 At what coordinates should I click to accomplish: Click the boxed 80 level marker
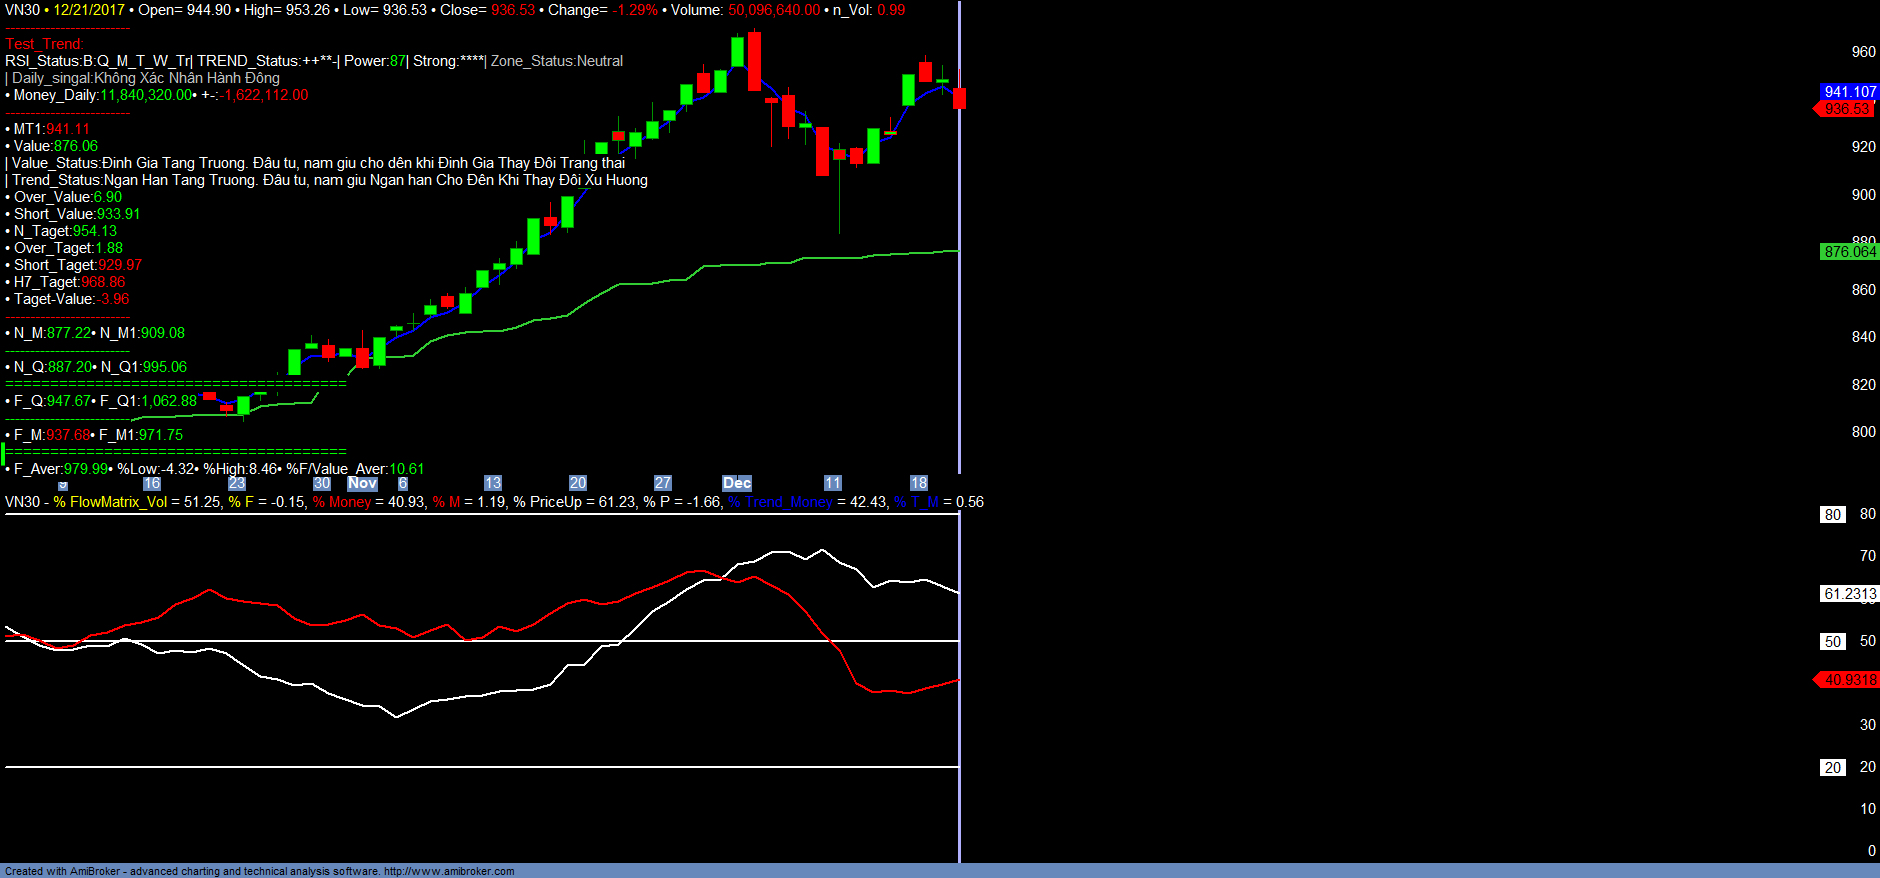pyautogui.click(x=1832, y=515)
